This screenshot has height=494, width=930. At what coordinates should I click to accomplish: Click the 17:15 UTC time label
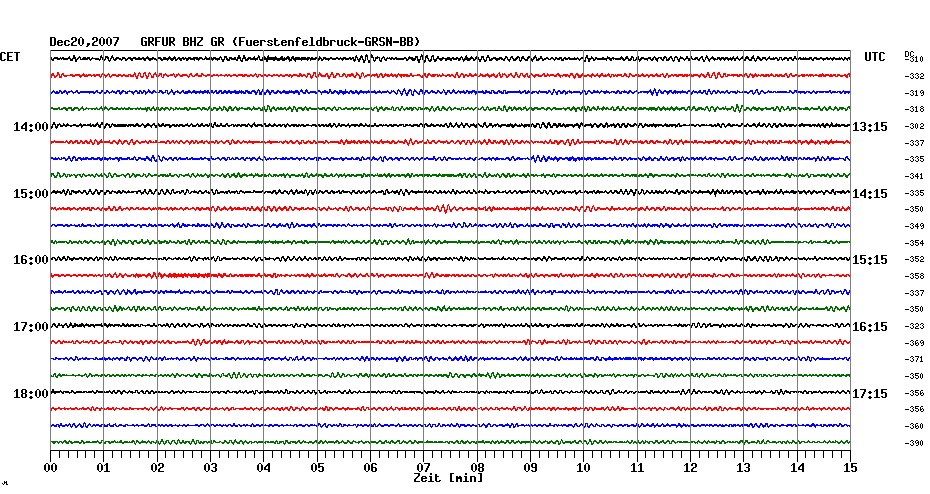[870, 394]
